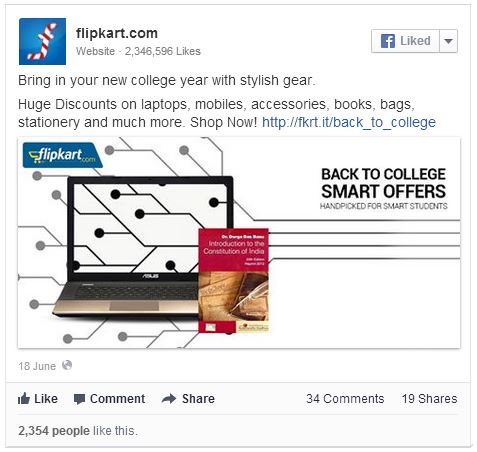Screen dimensions: 477x452
Task: Click the thumbs-up Like icon
Action: point(24,398)
